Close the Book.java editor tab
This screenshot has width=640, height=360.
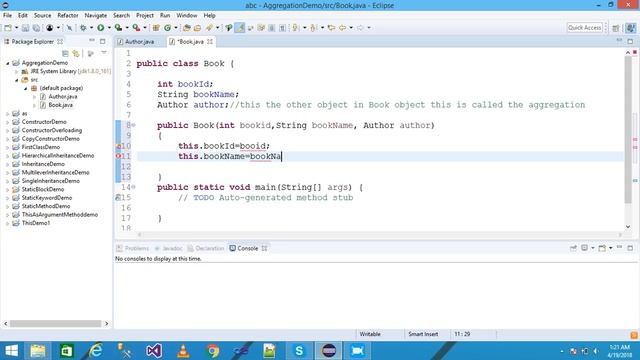pyautogui.click(x=210, y=42)
